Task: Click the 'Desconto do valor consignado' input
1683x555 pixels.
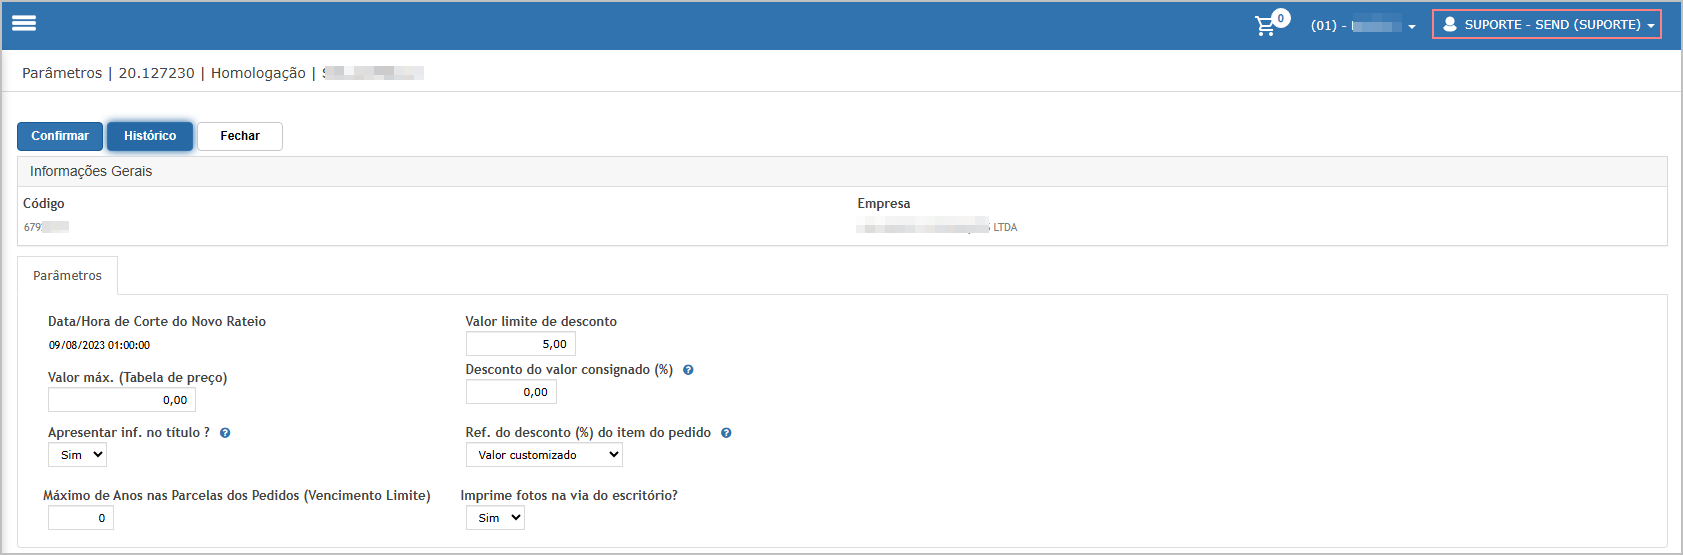Action: pyautogui.click(x=510, y=392)
